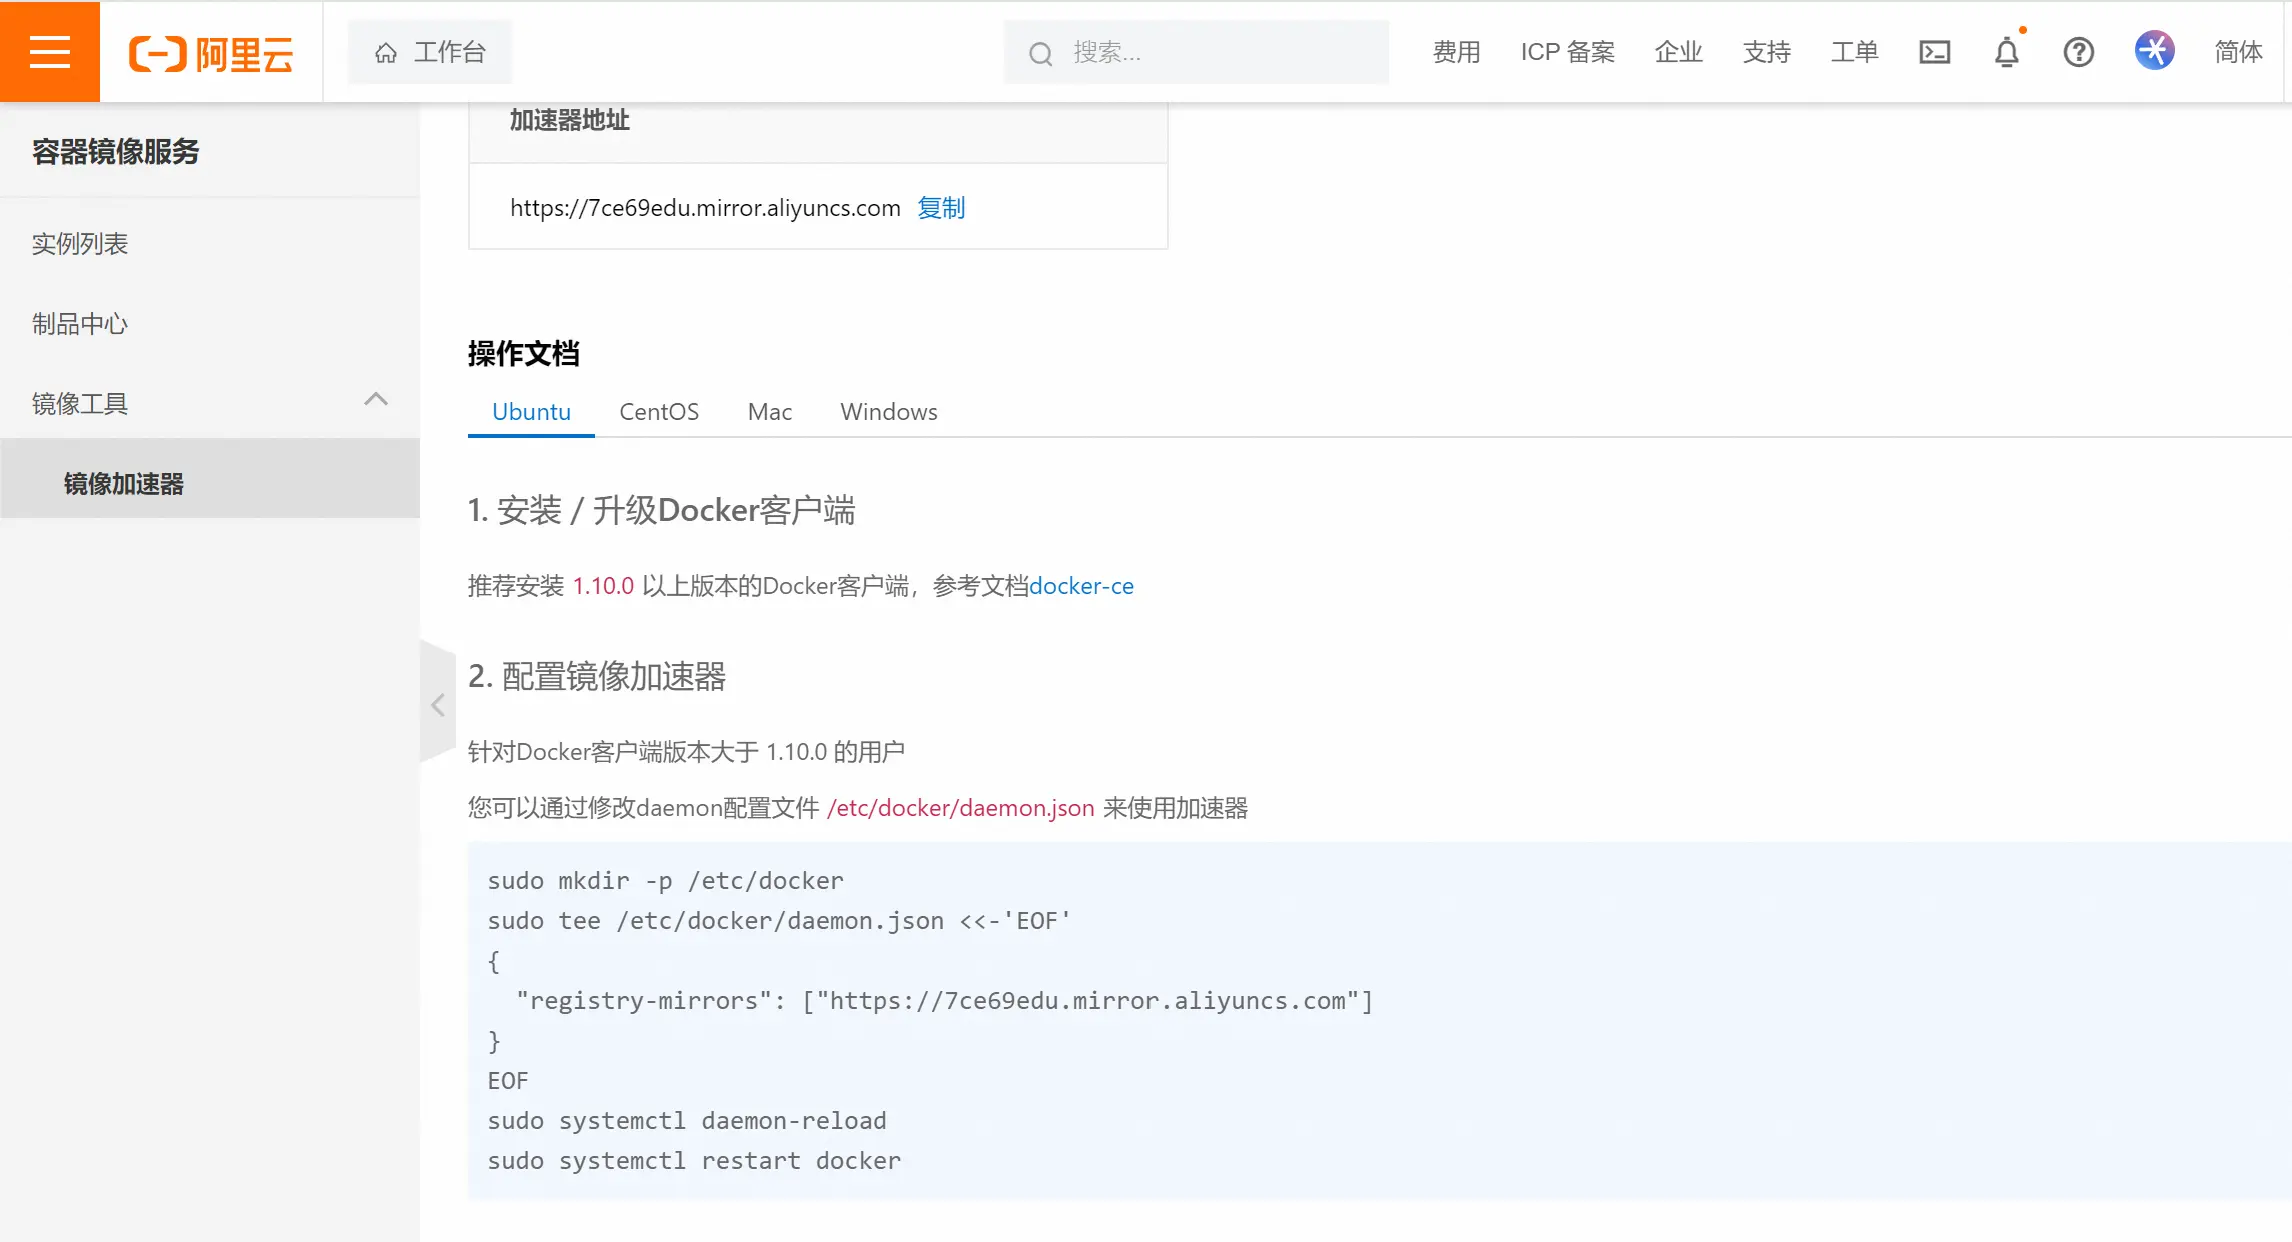Switch to the Windows tab
This screenshot has width=2292, height=1242.
[889, 412]
